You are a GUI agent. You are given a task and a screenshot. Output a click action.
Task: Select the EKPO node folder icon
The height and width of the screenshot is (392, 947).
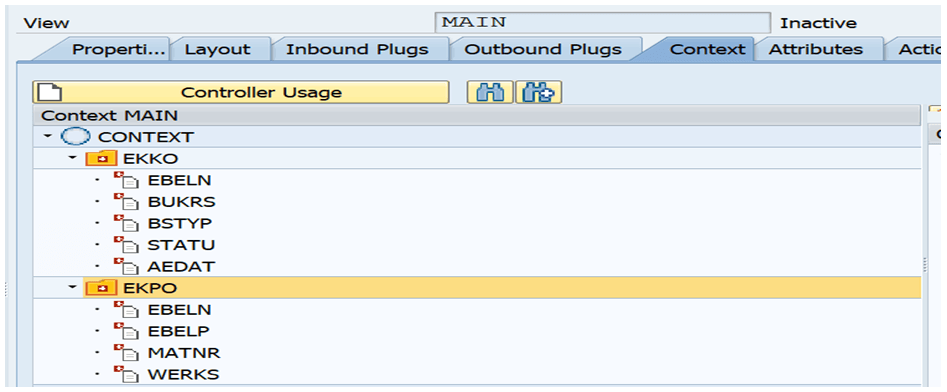(x=101, y=288)
